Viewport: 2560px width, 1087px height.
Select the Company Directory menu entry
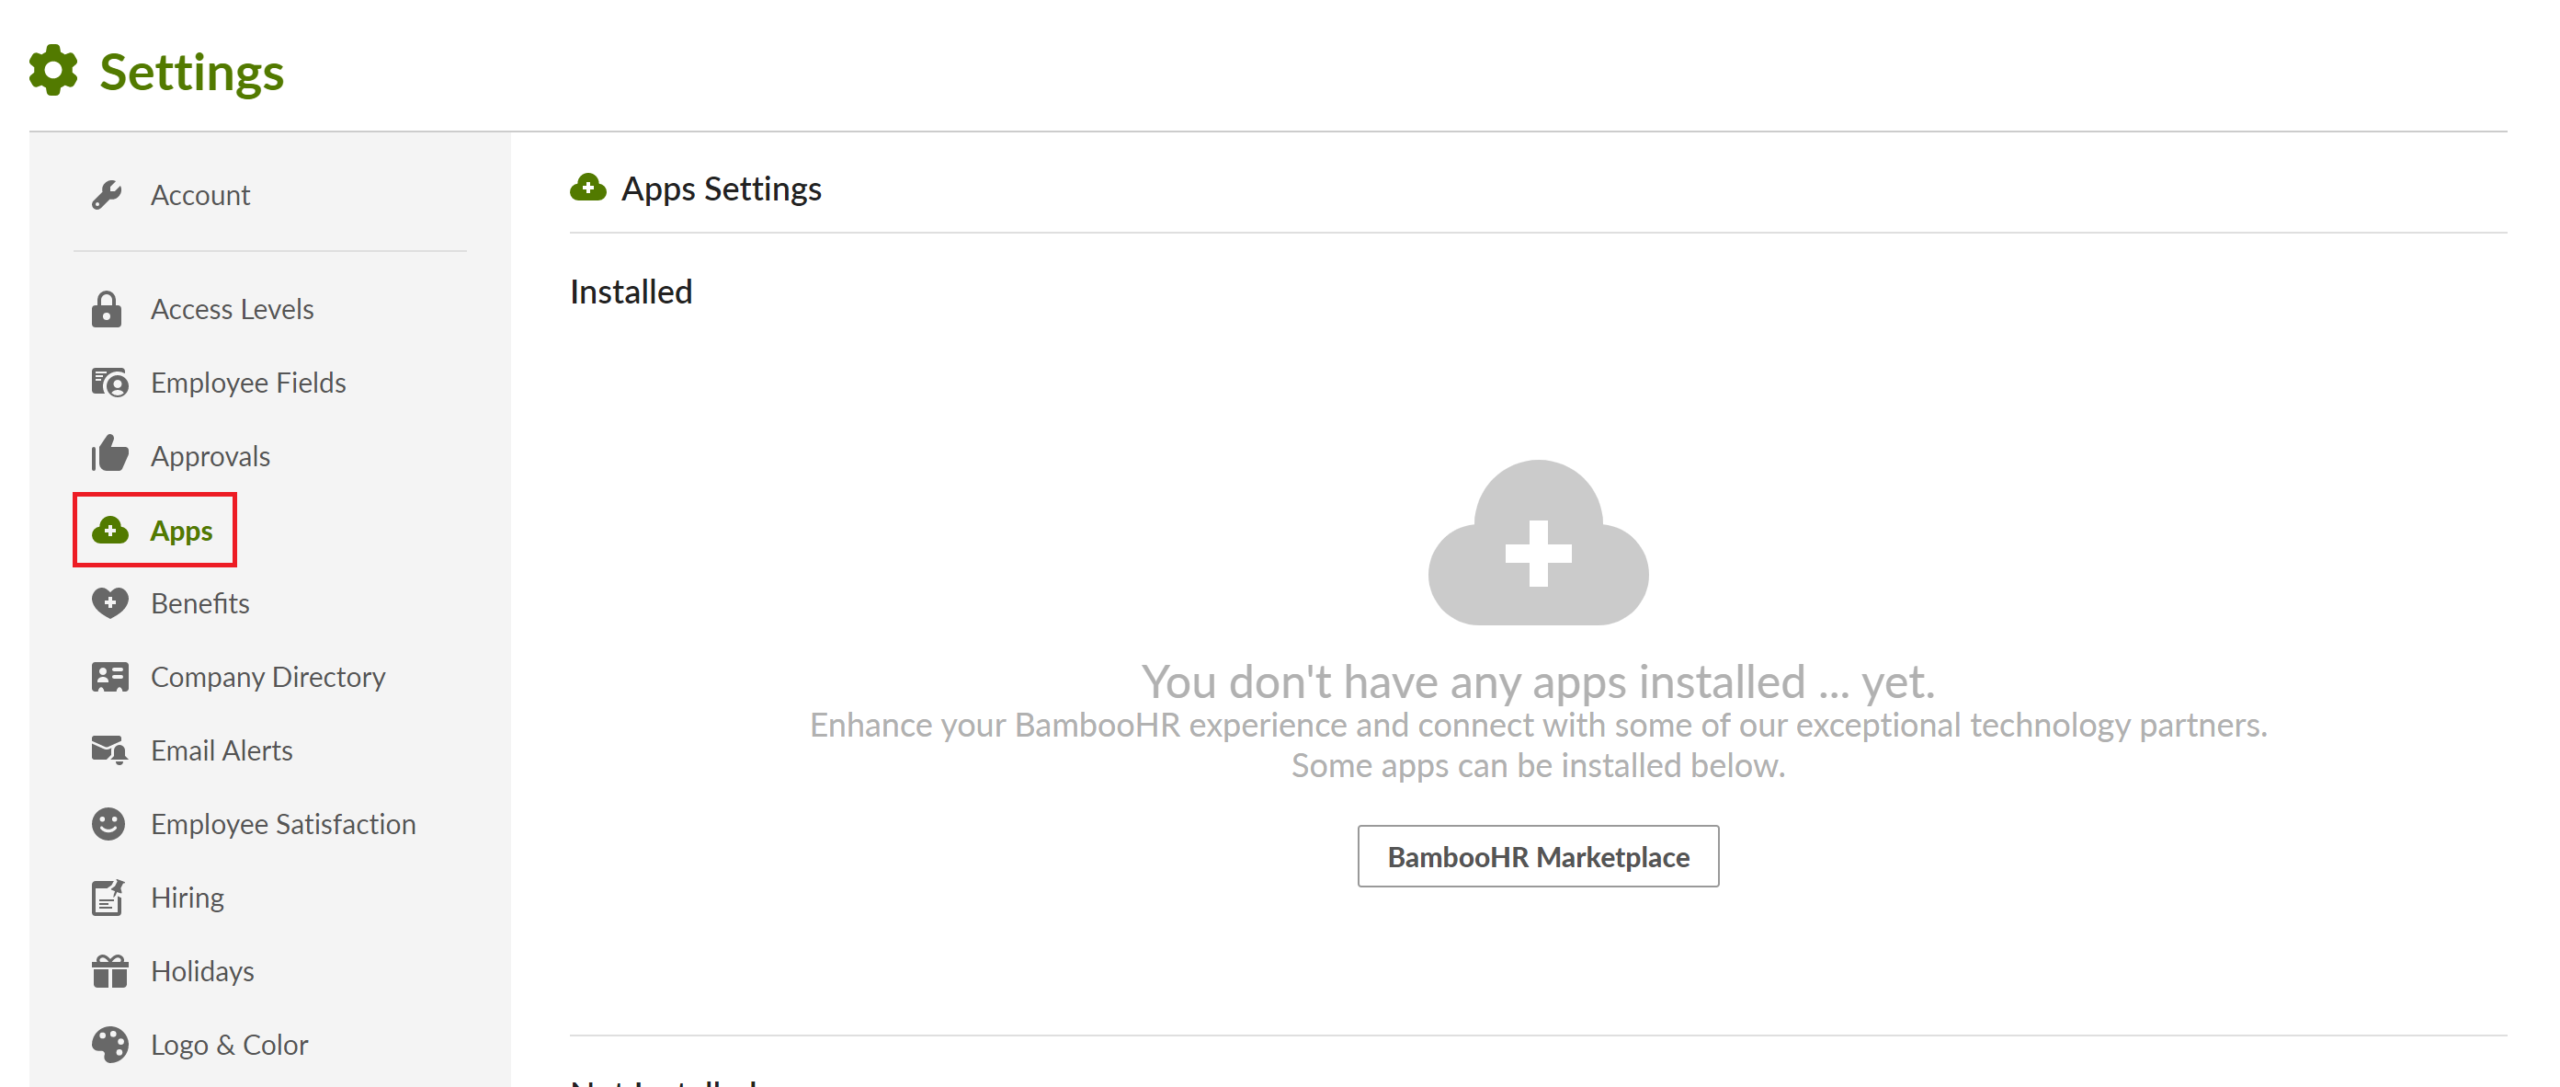tap(267, 677)
